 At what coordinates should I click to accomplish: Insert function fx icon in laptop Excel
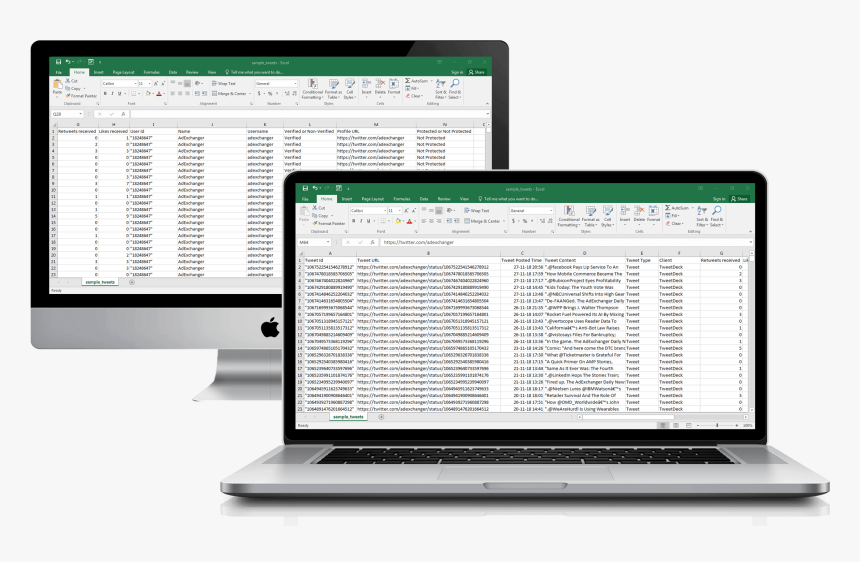[372, 242]
